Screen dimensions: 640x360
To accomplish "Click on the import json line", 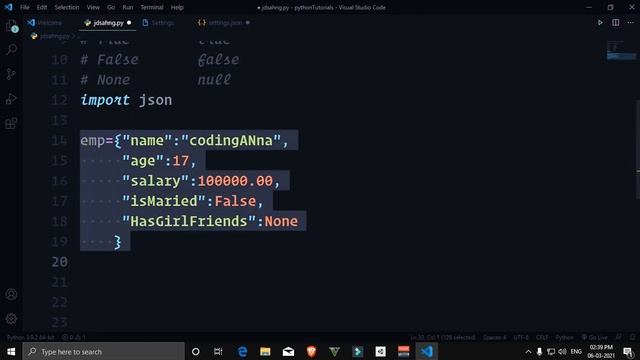I will pos(126,100).
